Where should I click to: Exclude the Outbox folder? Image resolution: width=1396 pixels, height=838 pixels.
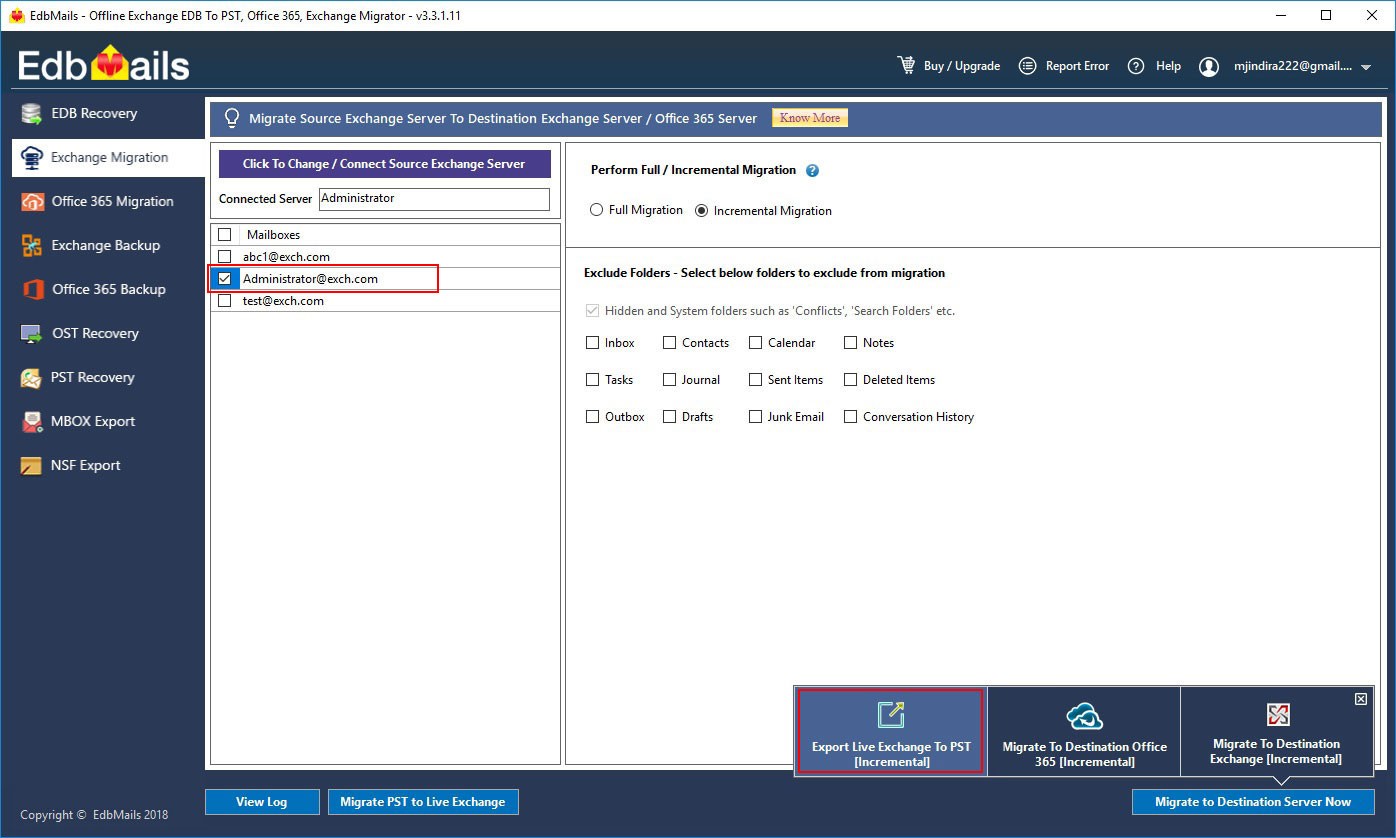[593, 417]
